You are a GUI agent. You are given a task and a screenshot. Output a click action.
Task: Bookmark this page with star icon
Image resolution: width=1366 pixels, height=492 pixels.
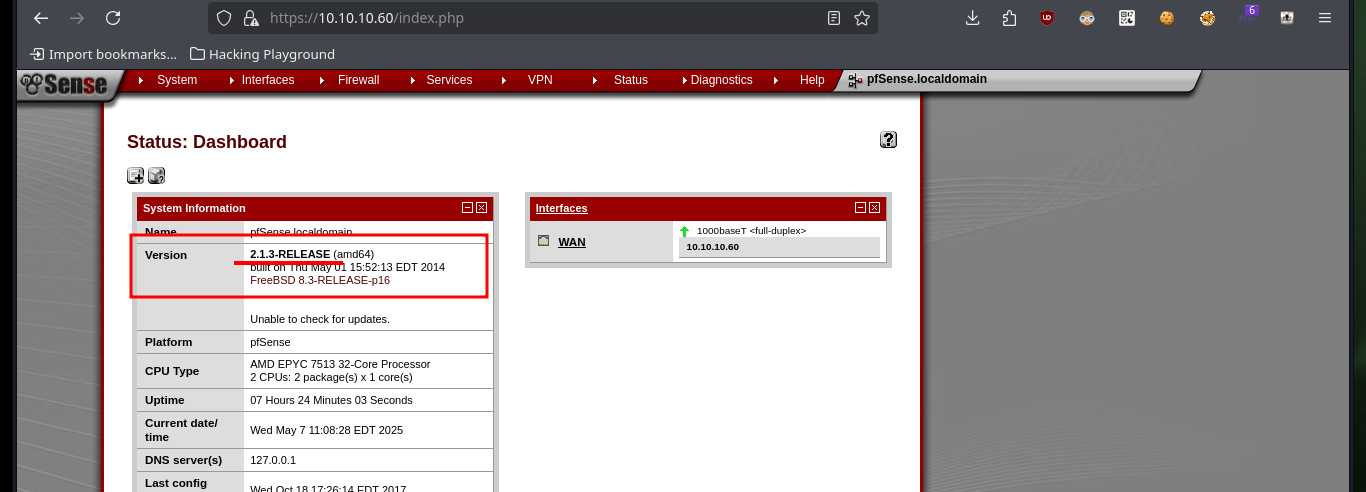861,18
